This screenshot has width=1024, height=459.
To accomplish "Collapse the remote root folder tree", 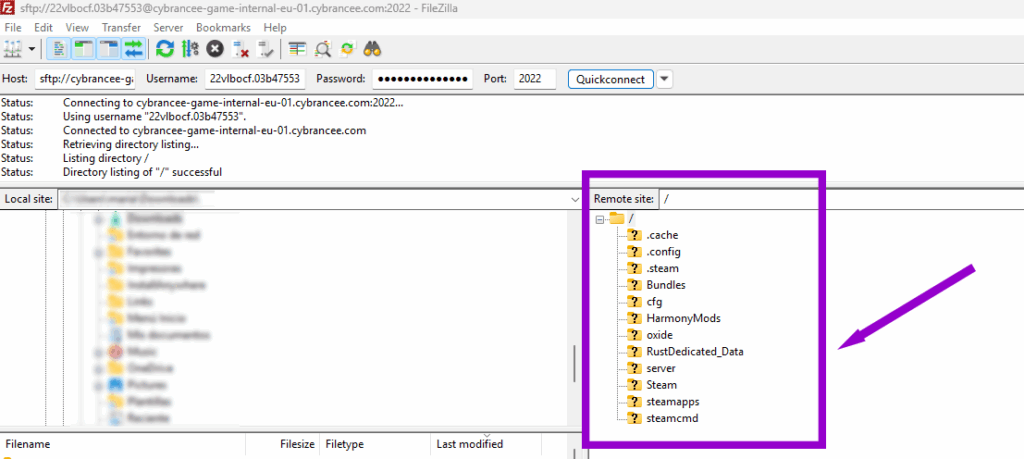I will tap(600, 219).
